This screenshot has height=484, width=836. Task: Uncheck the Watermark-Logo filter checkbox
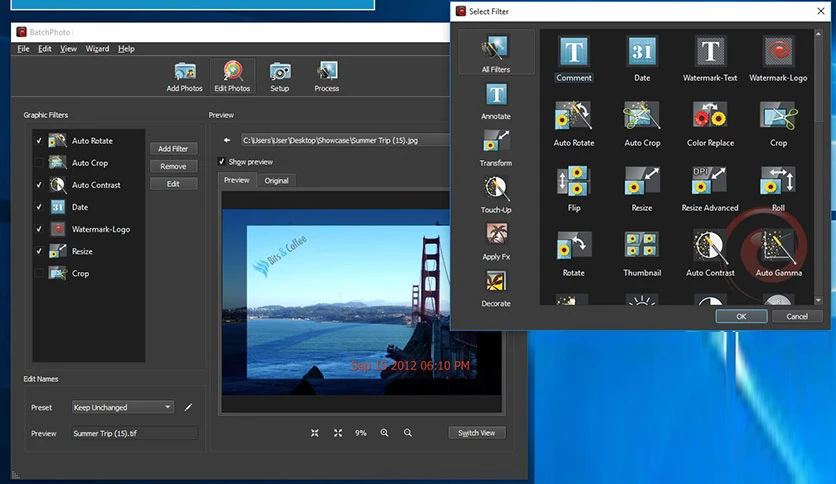39,229
